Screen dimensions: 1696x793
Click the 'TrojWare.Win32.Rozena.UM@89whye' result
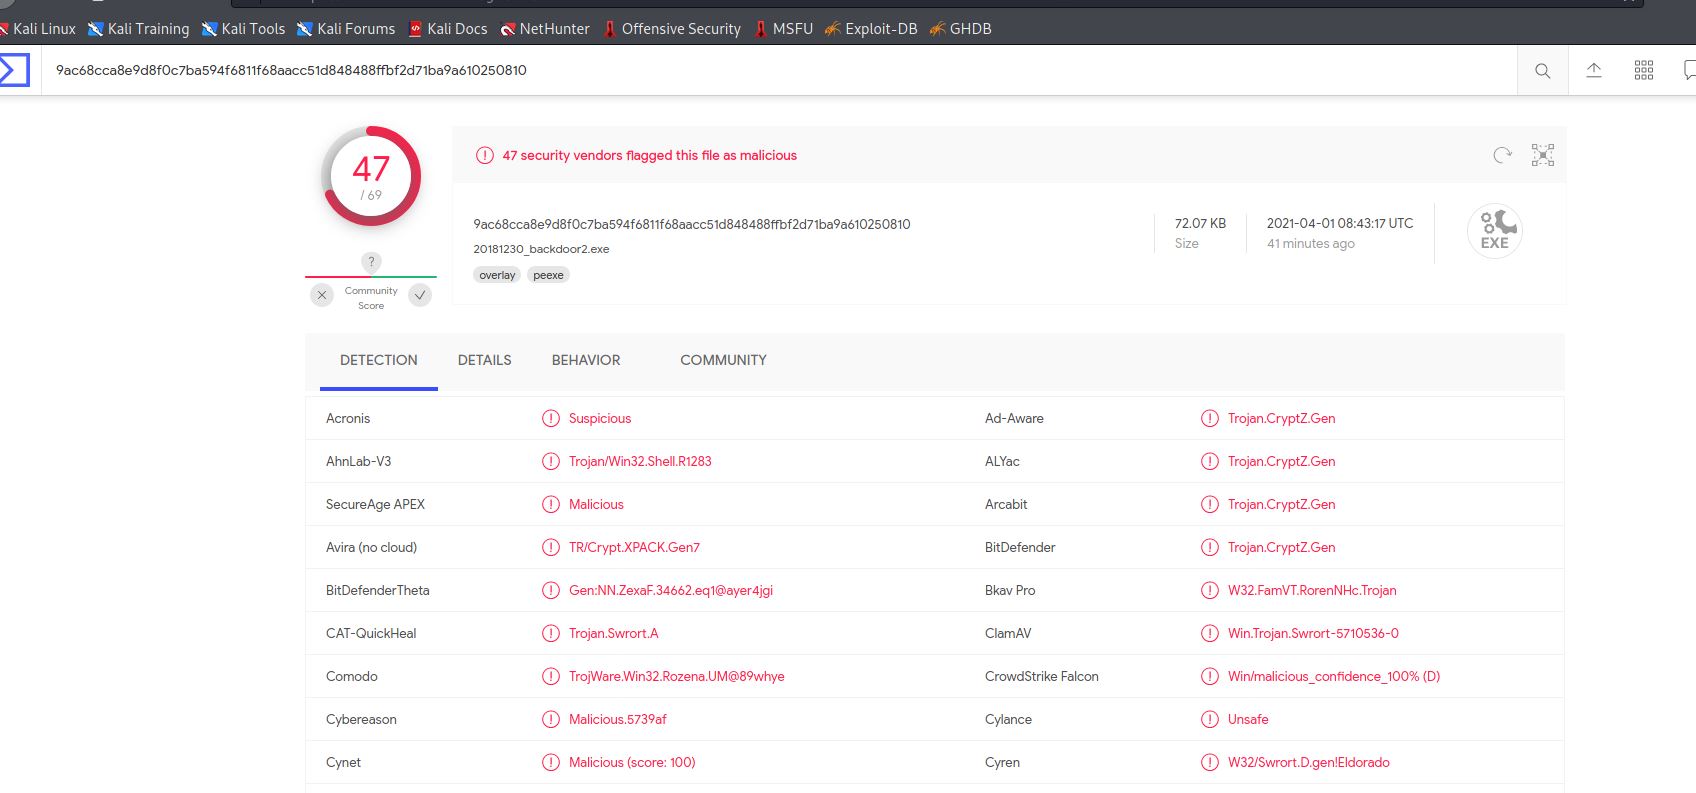tap(677, 677)
